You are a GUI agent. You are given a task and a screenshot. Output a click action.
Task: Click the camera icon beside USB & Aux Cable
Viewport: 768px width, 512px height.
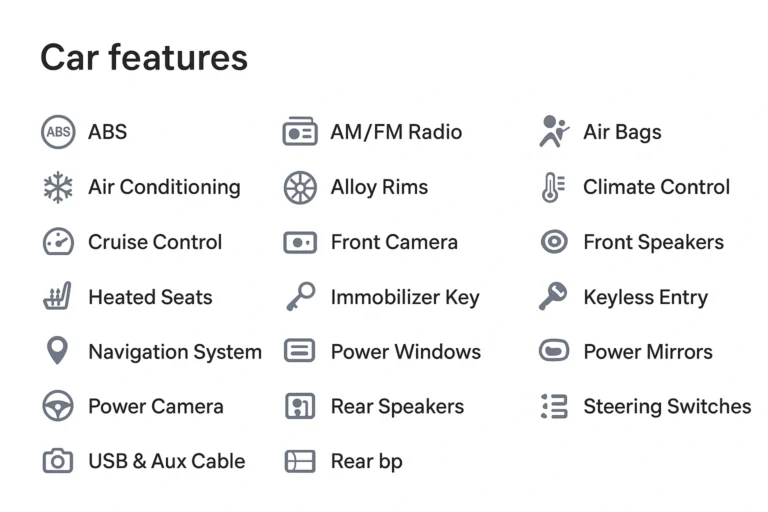tap(58, 461)
